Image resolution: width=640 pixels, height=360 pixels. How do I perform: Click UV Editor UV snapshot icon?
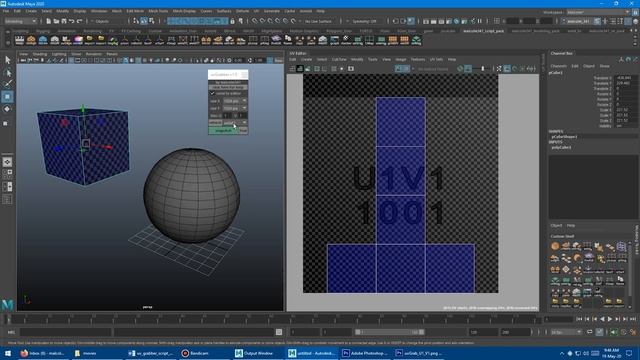coord(351,69)
